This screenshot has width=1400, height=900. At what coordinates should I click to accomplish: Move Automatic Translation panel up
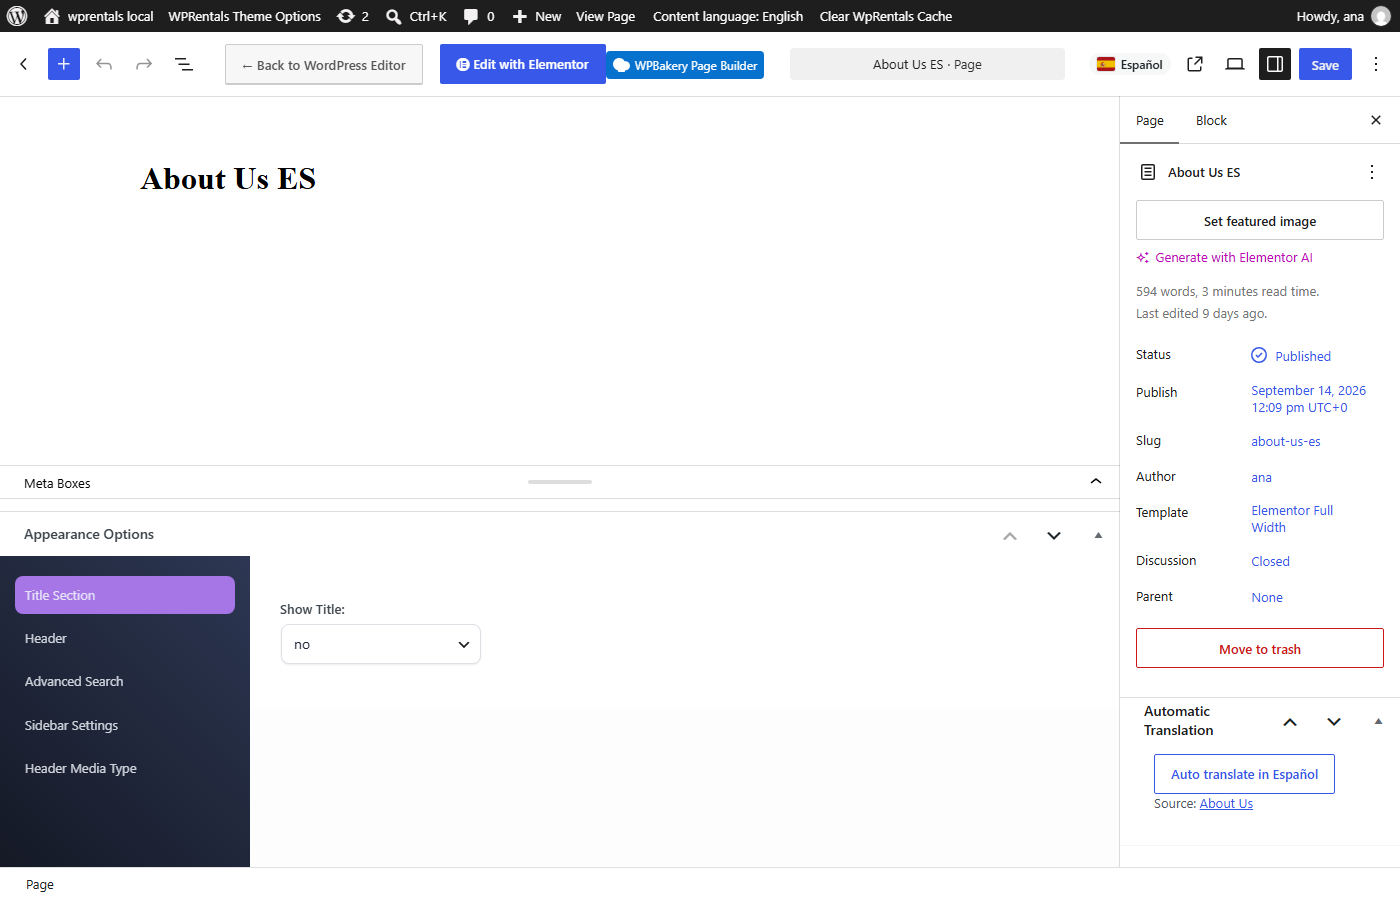[1290, 722]
